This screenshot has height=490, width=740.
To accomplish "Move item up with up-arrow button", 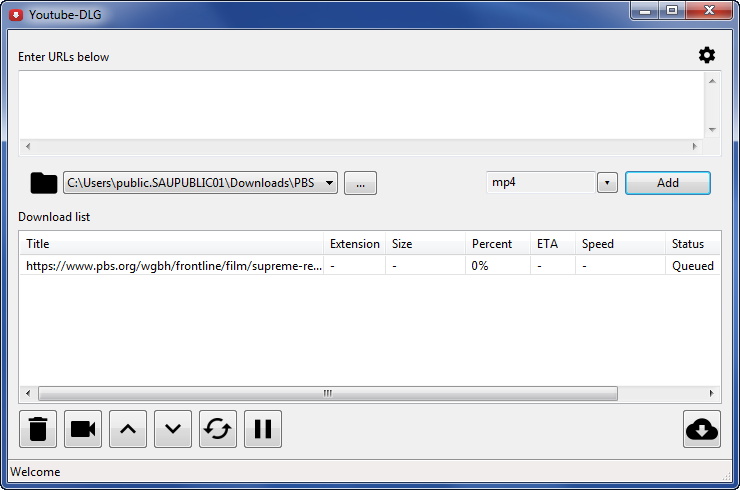I will pyautogui.click(x=128, y=429).
